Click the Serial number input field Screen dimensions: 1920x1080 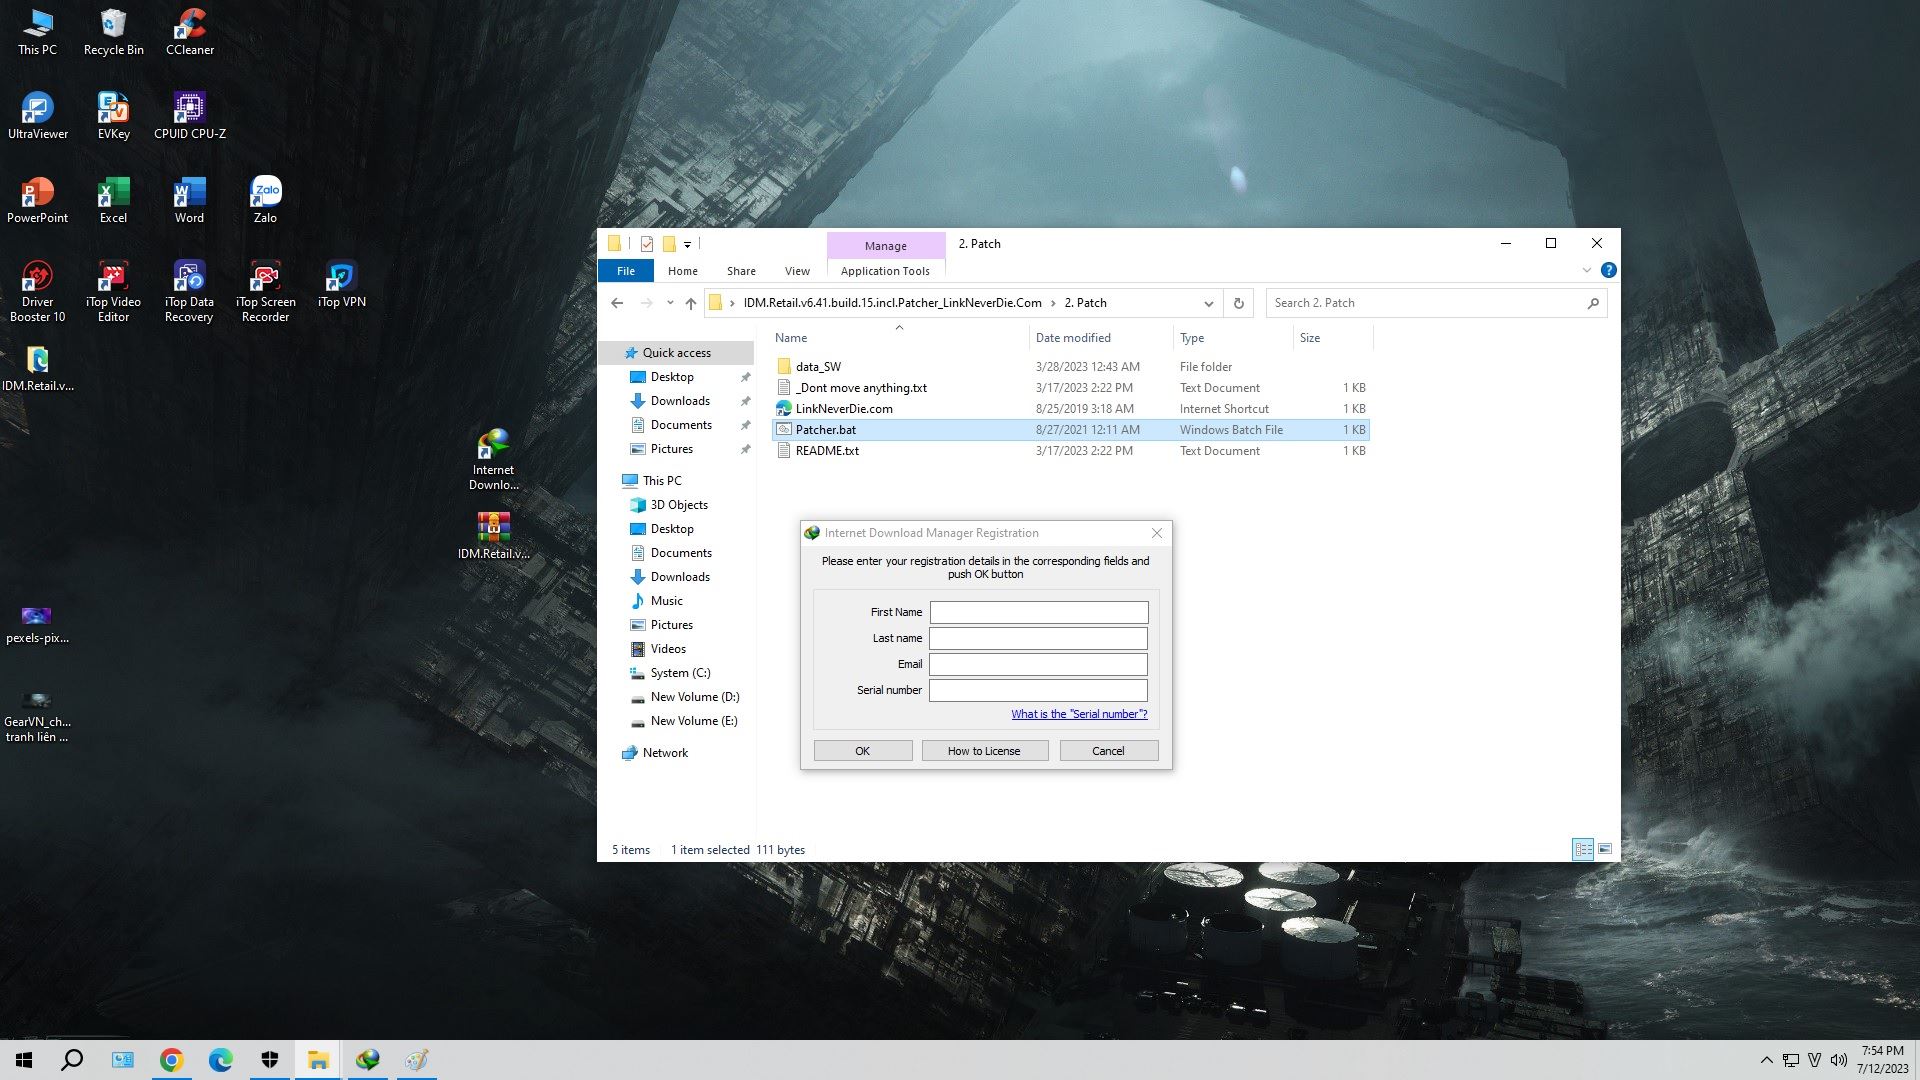click(1038, 690)
